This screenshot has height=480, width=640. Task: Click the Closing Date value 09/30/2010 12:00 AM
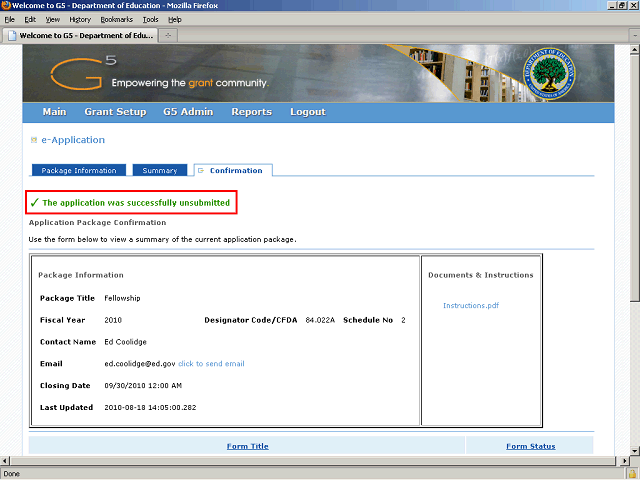point(143,386)
